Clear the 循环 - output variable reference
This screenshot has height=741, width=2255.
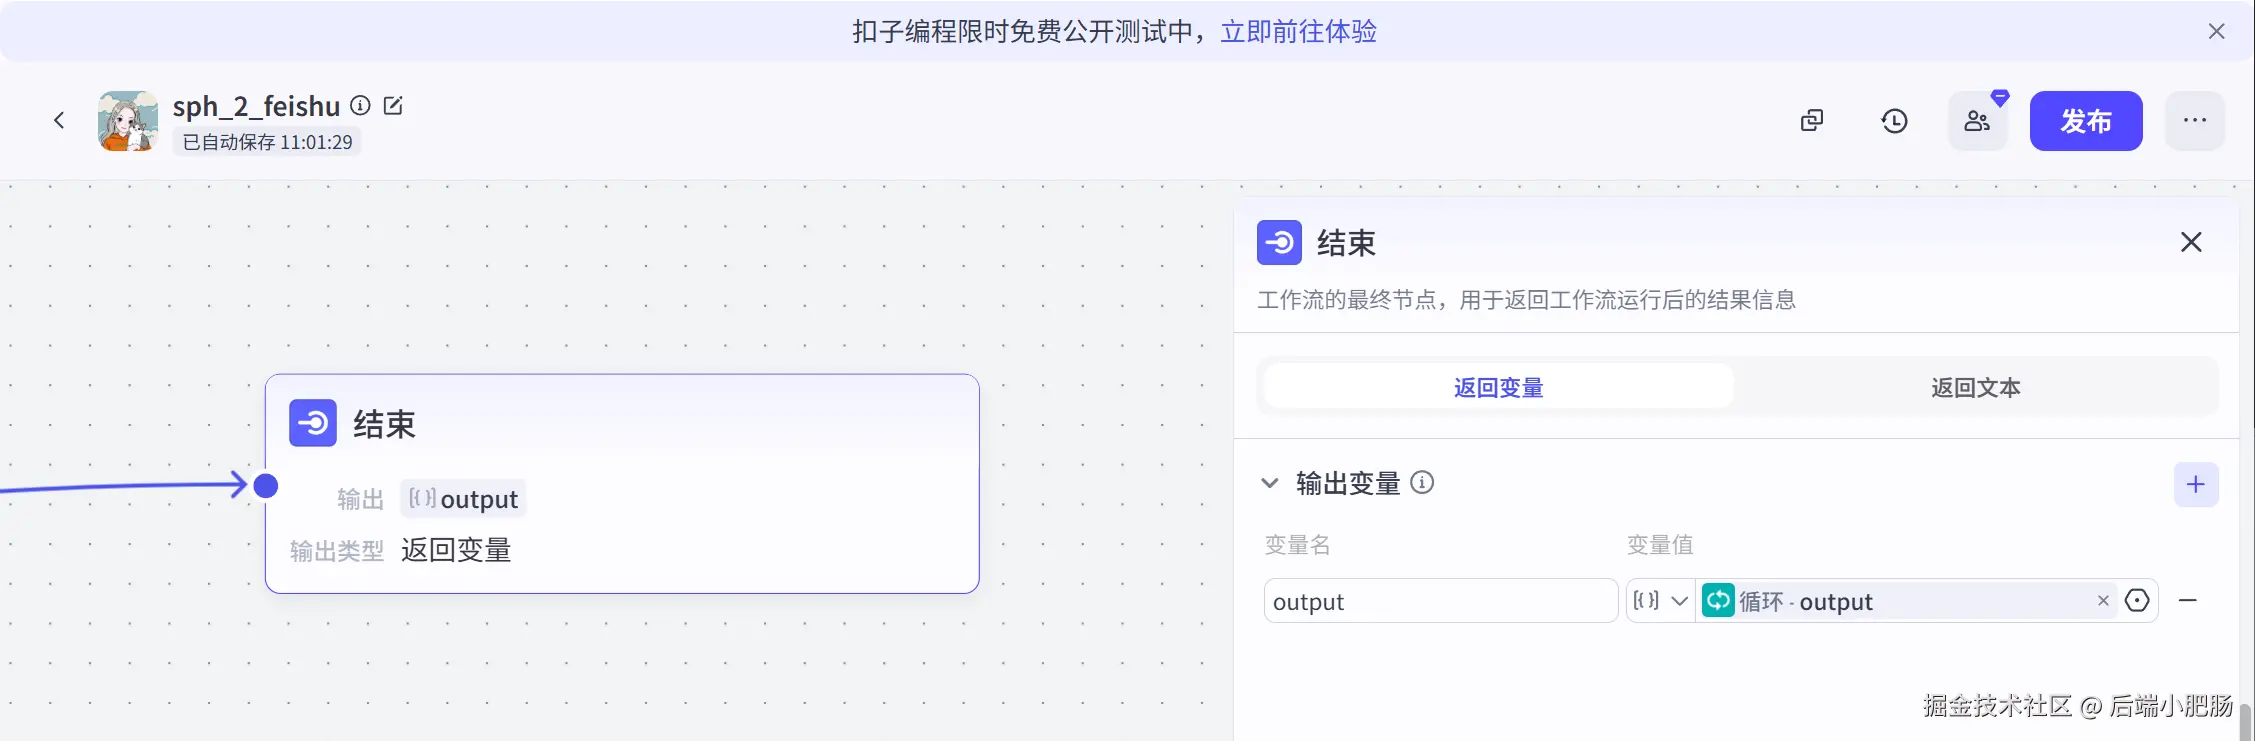point(2103,601)
